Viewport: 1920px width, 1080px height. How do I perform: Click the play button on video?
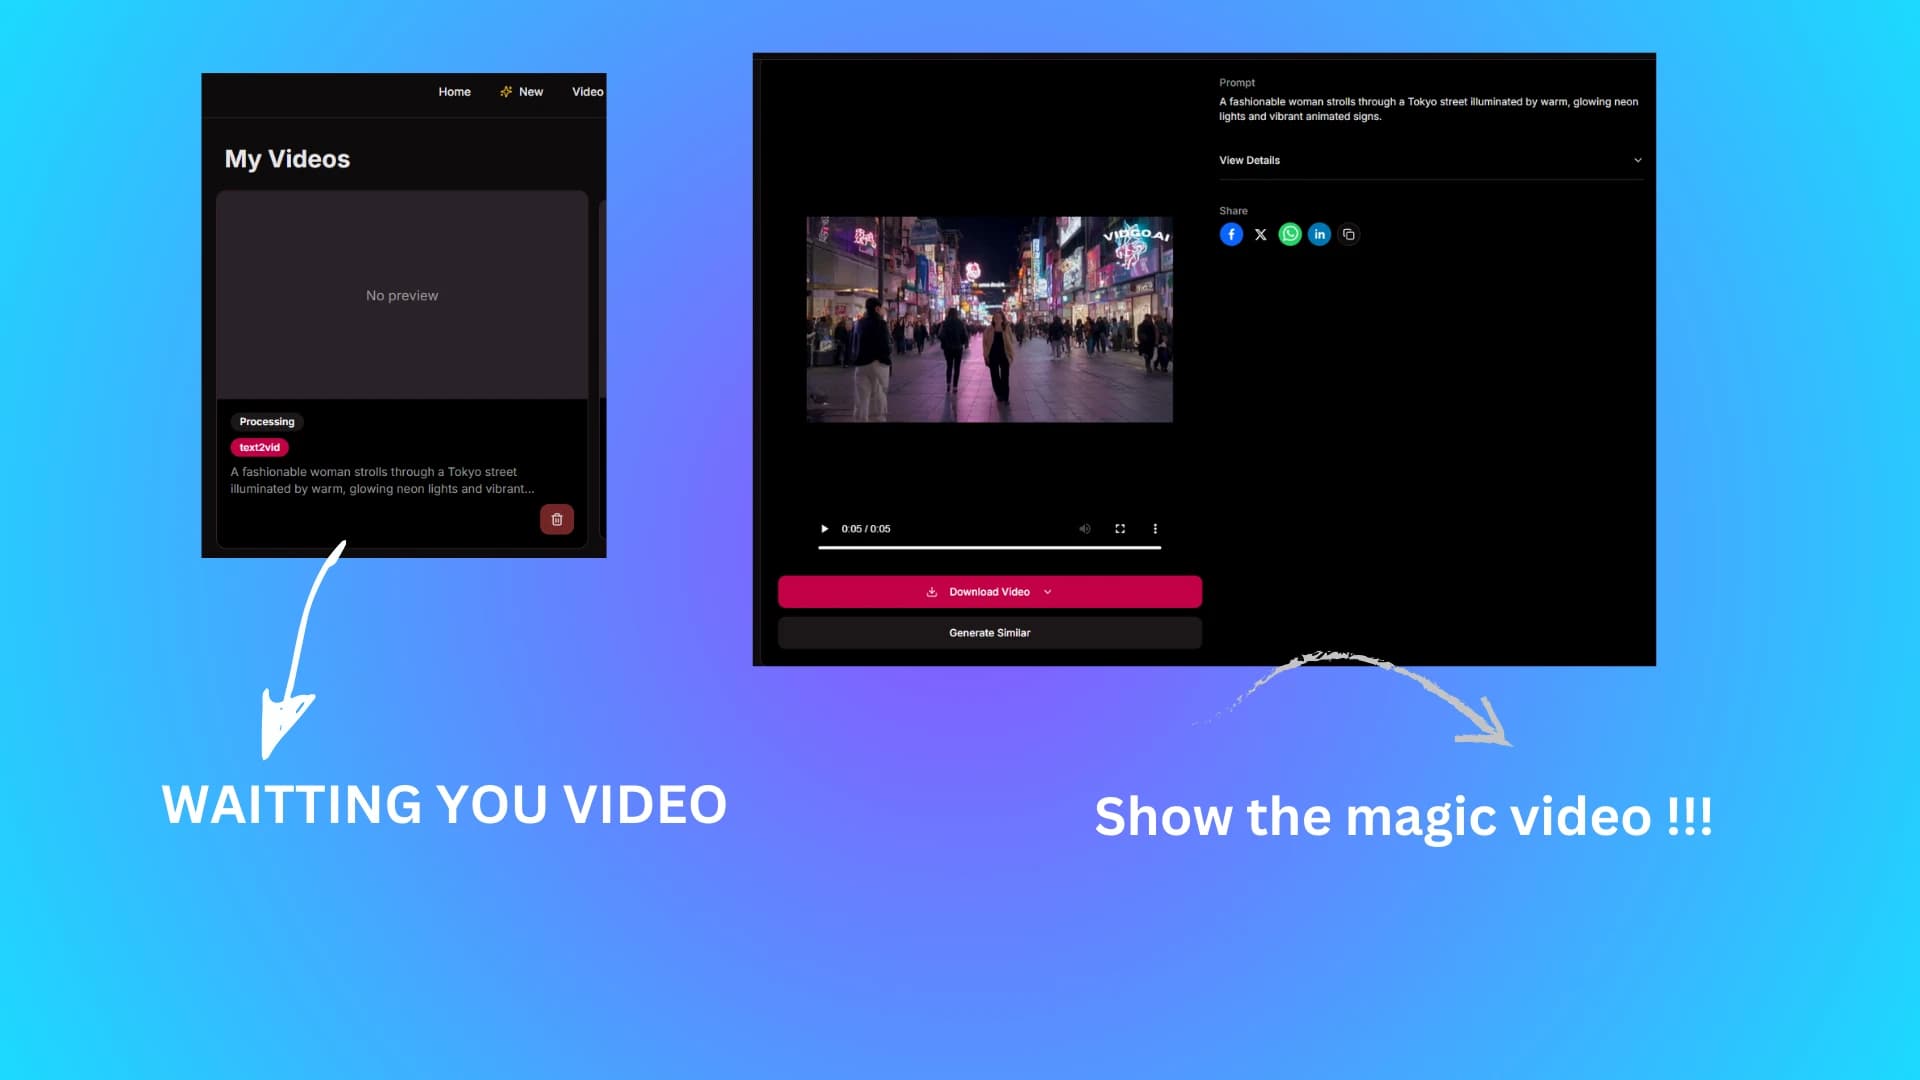coord(823,527)
